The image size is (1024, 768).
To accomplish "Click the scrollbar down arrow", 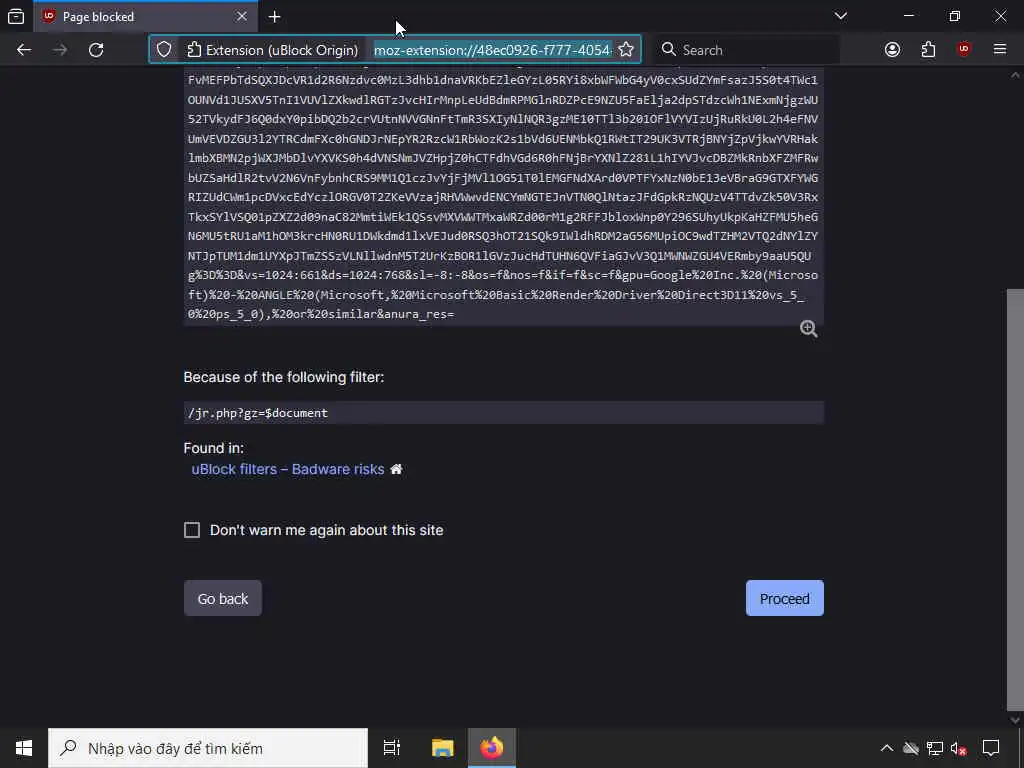I will point(1016,720).
